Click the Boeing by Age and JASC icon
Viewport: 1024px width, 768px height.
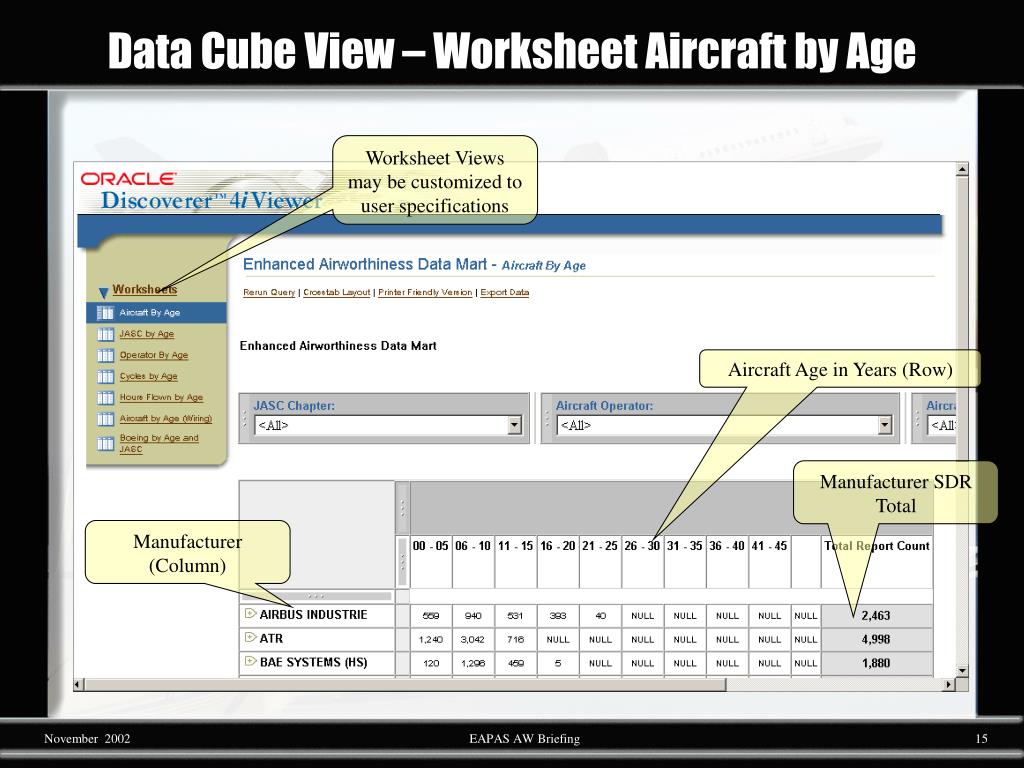pyautogui.click(x=105, y=444)
